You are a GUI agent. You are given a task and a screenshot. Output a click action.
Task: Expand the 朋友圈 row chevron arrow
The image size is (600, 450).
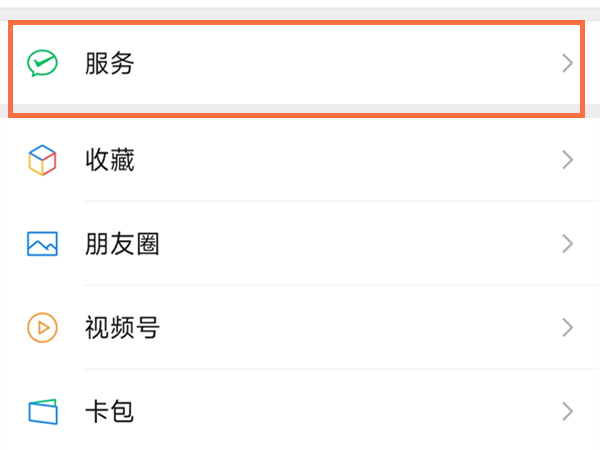point(567,243)
